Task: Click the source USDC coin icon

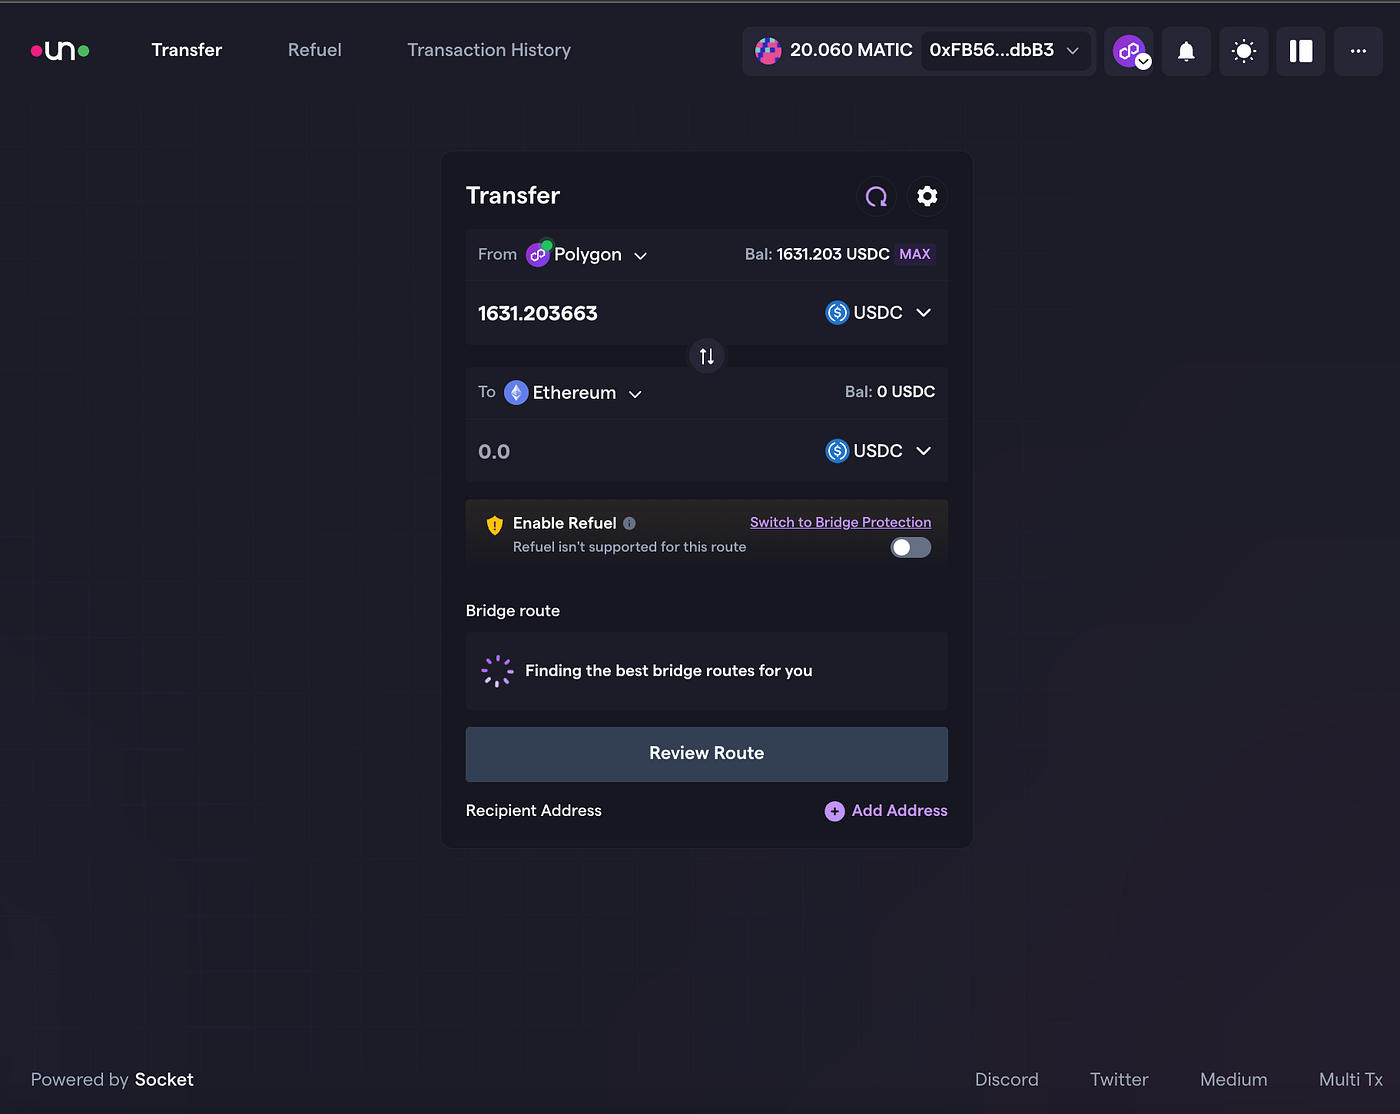Action: tap(837, 313)
